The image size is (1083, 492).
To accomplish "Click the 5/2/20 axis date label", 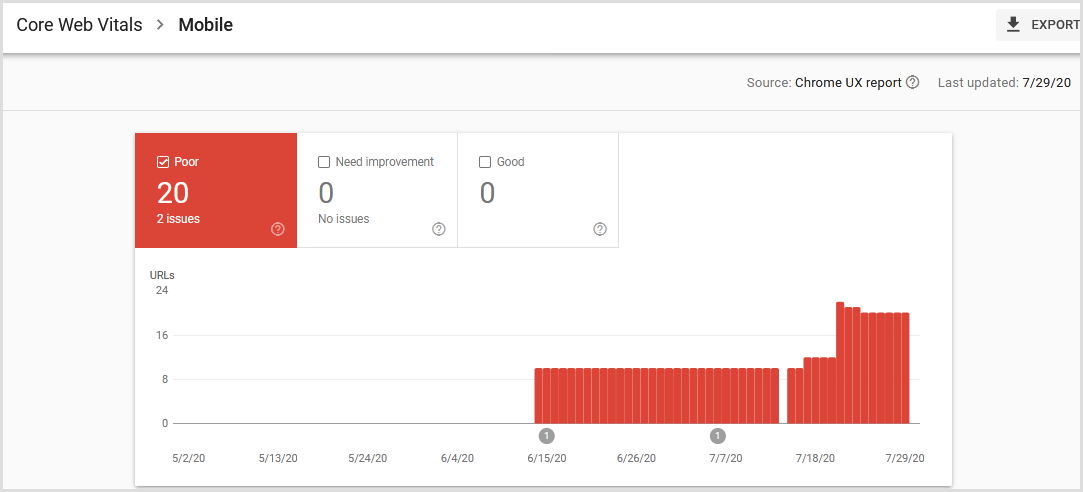I will point(187,458).
